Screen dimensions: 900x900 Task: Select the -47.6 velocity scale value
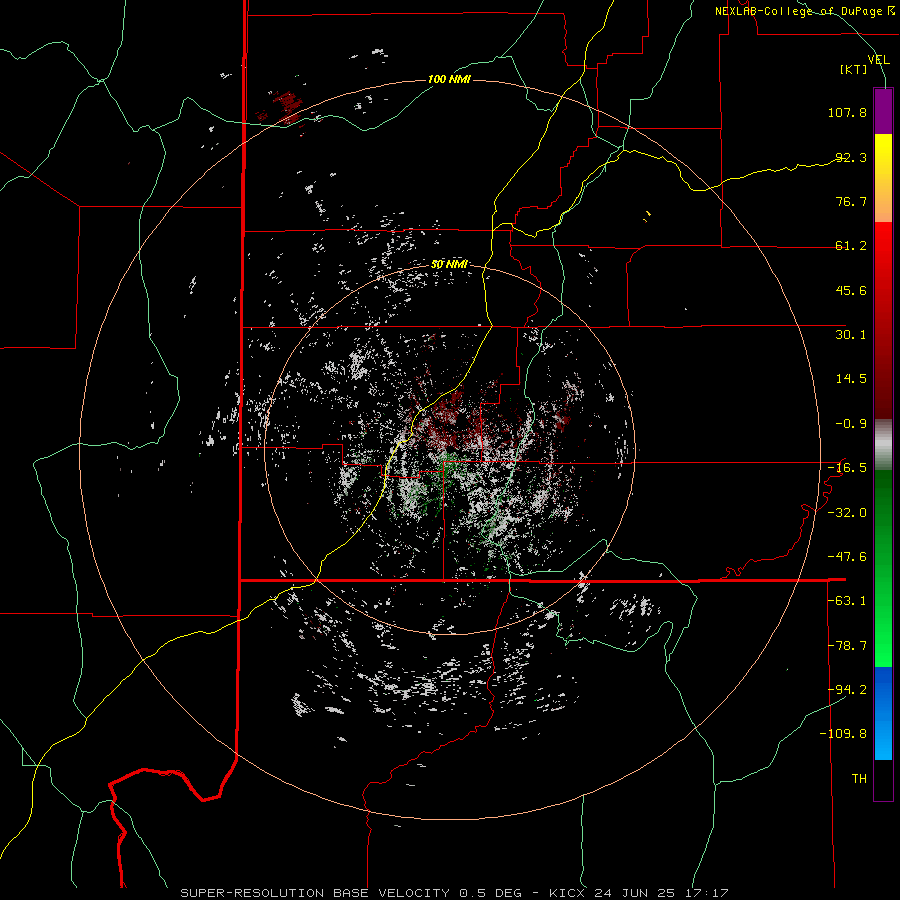pyautogui.click(x=847, y=557)
